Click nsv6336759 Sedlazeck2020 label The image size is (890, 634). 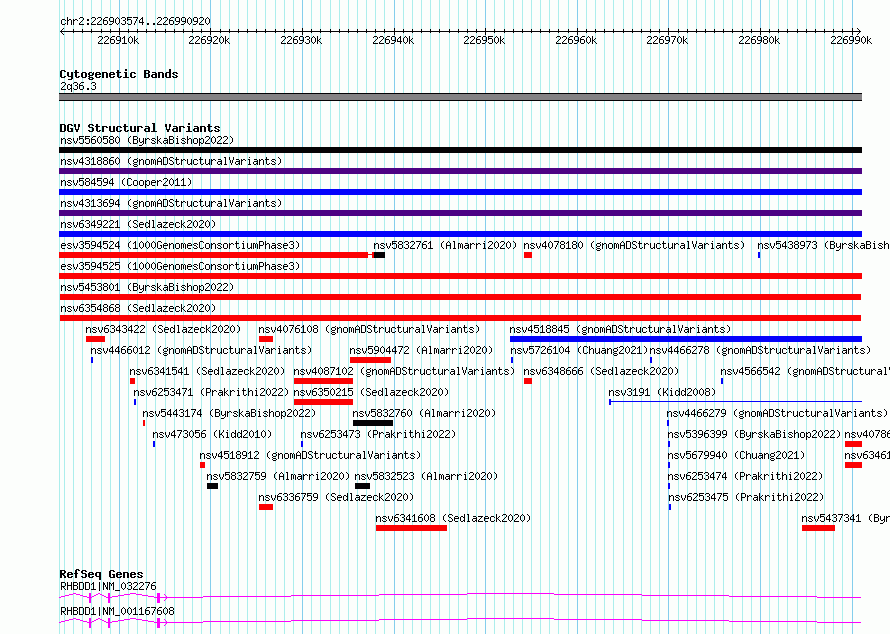point(336,497)
